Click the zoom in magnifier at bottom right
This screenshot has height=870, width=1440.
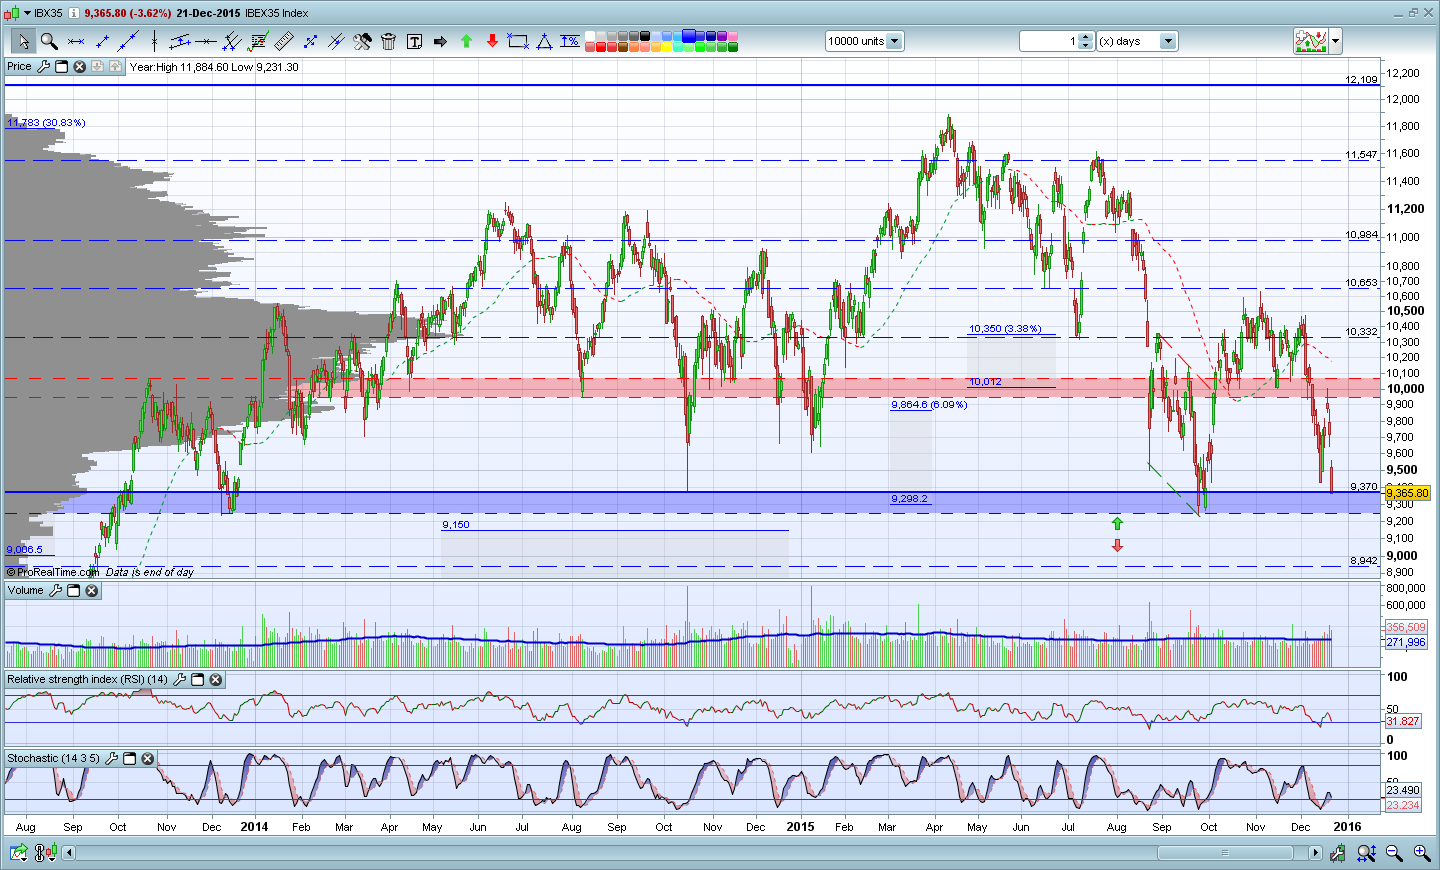[1422, 853]
